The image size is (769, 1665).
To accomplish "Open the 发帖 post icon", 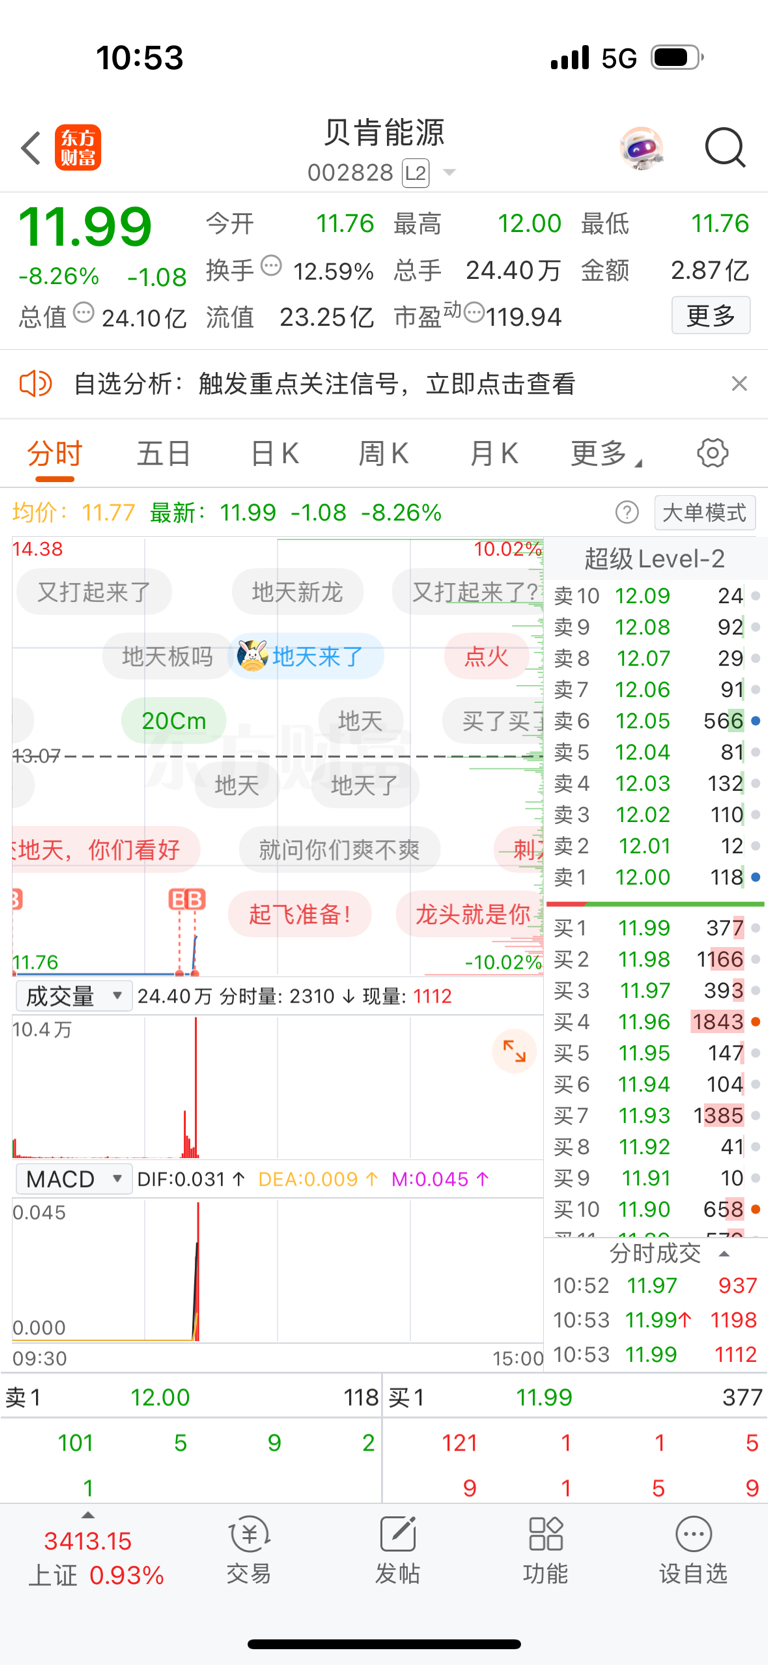I will [397, 1550].
